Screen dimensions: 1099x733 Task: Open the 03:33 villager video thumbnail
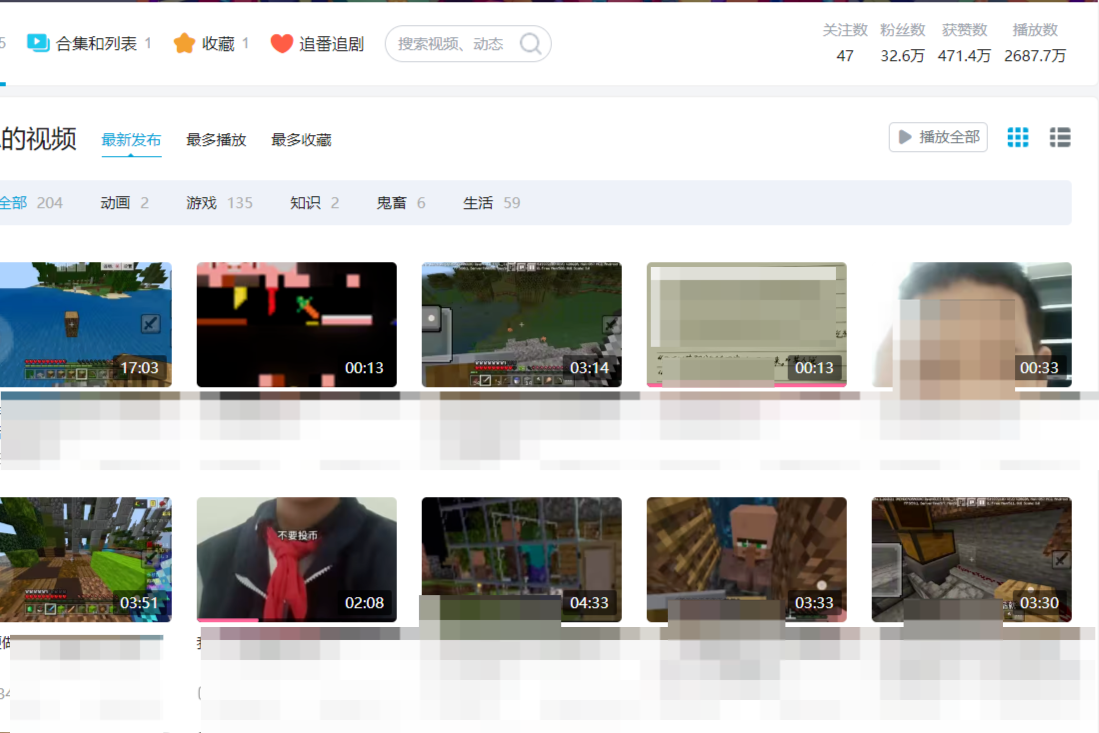coord(746,559)
